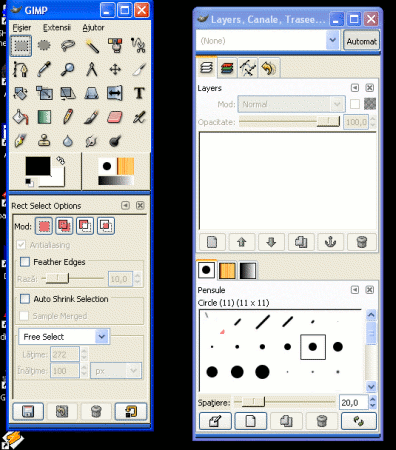Image resolution: width=396 pixels, height=450 pixels.
Task: Pick the Bucket Fill tool
Action: click(x=21, y=117)
